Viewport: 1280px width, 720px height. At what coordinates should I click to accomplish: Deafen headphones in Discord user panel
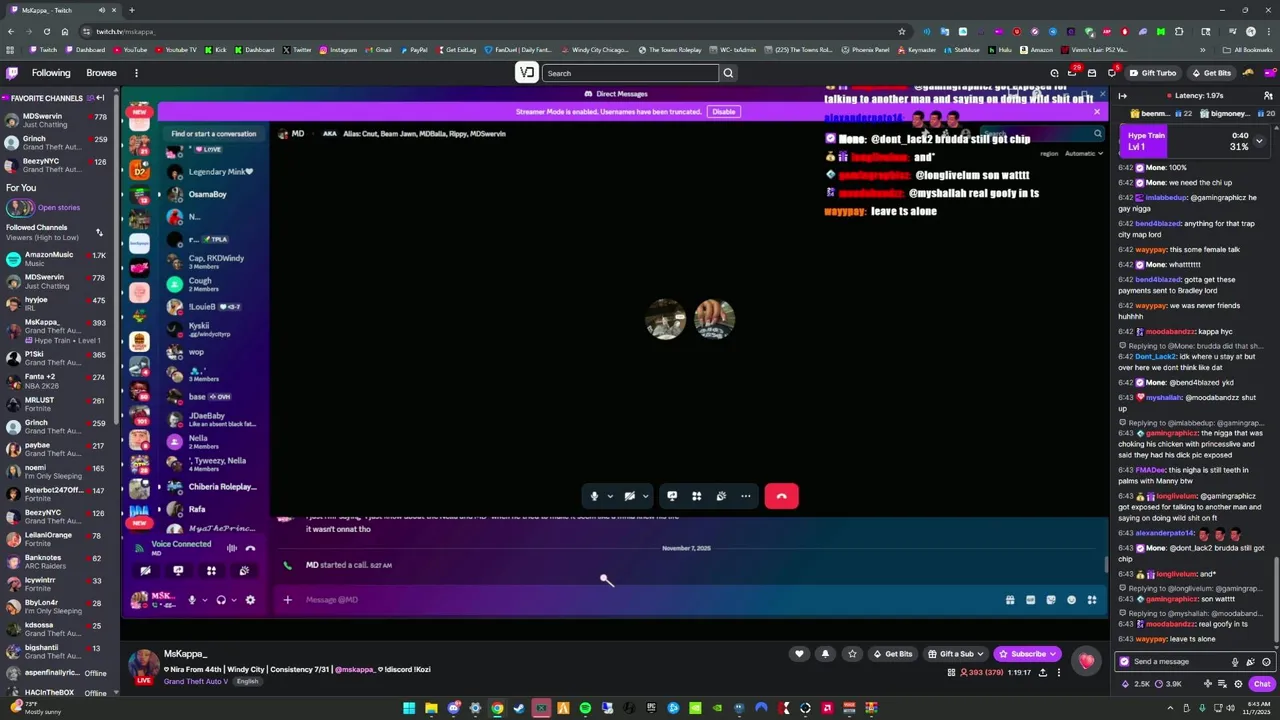221,600
